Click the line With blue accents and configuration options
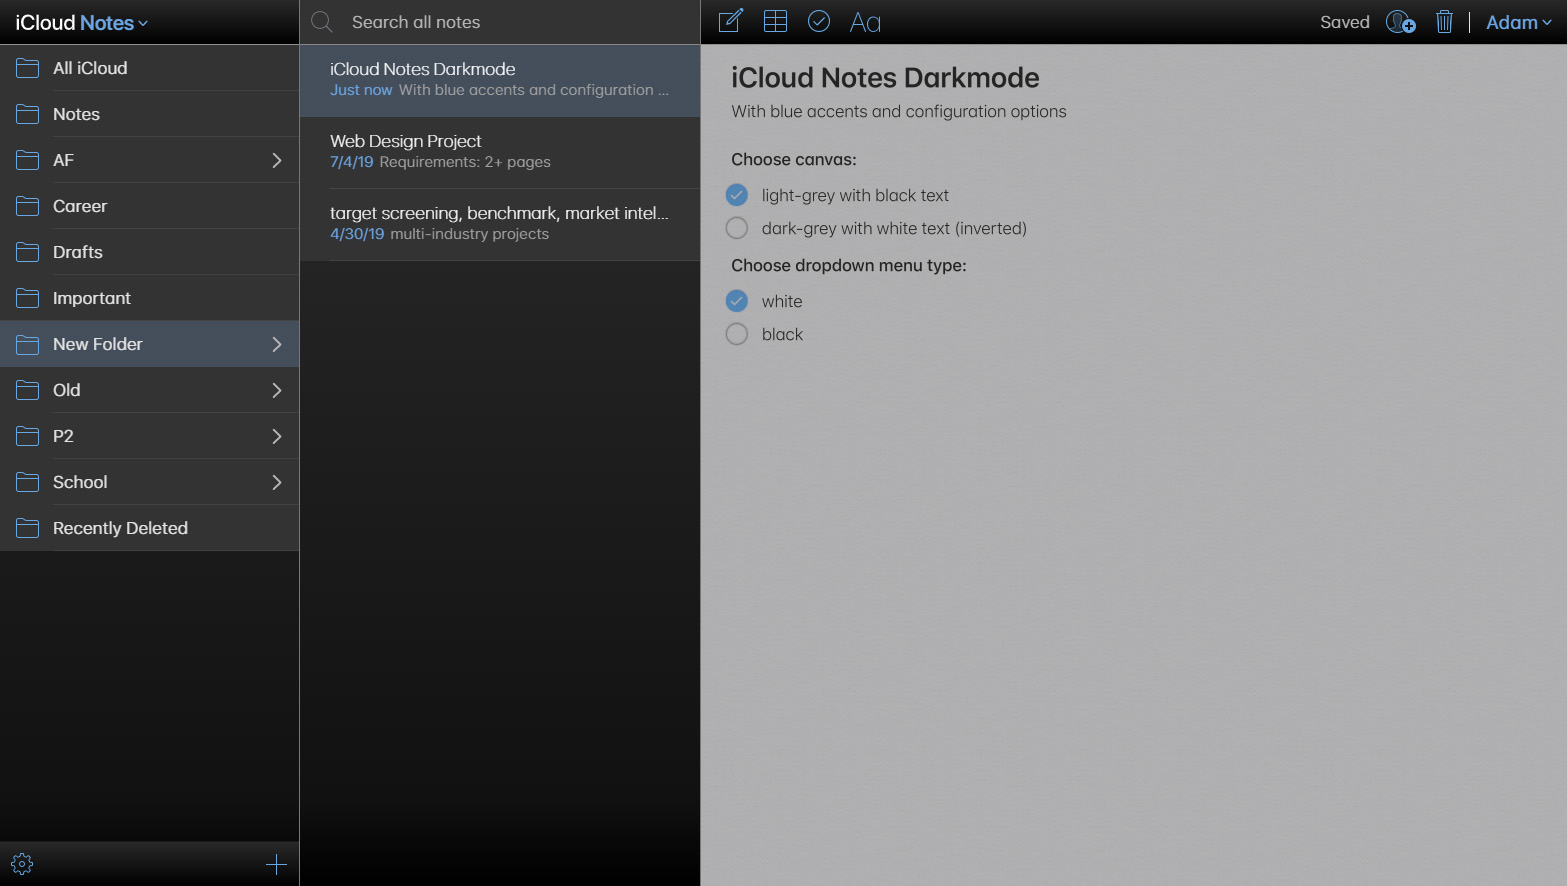This screenshot has height=886, width=1567. (899, 111)
